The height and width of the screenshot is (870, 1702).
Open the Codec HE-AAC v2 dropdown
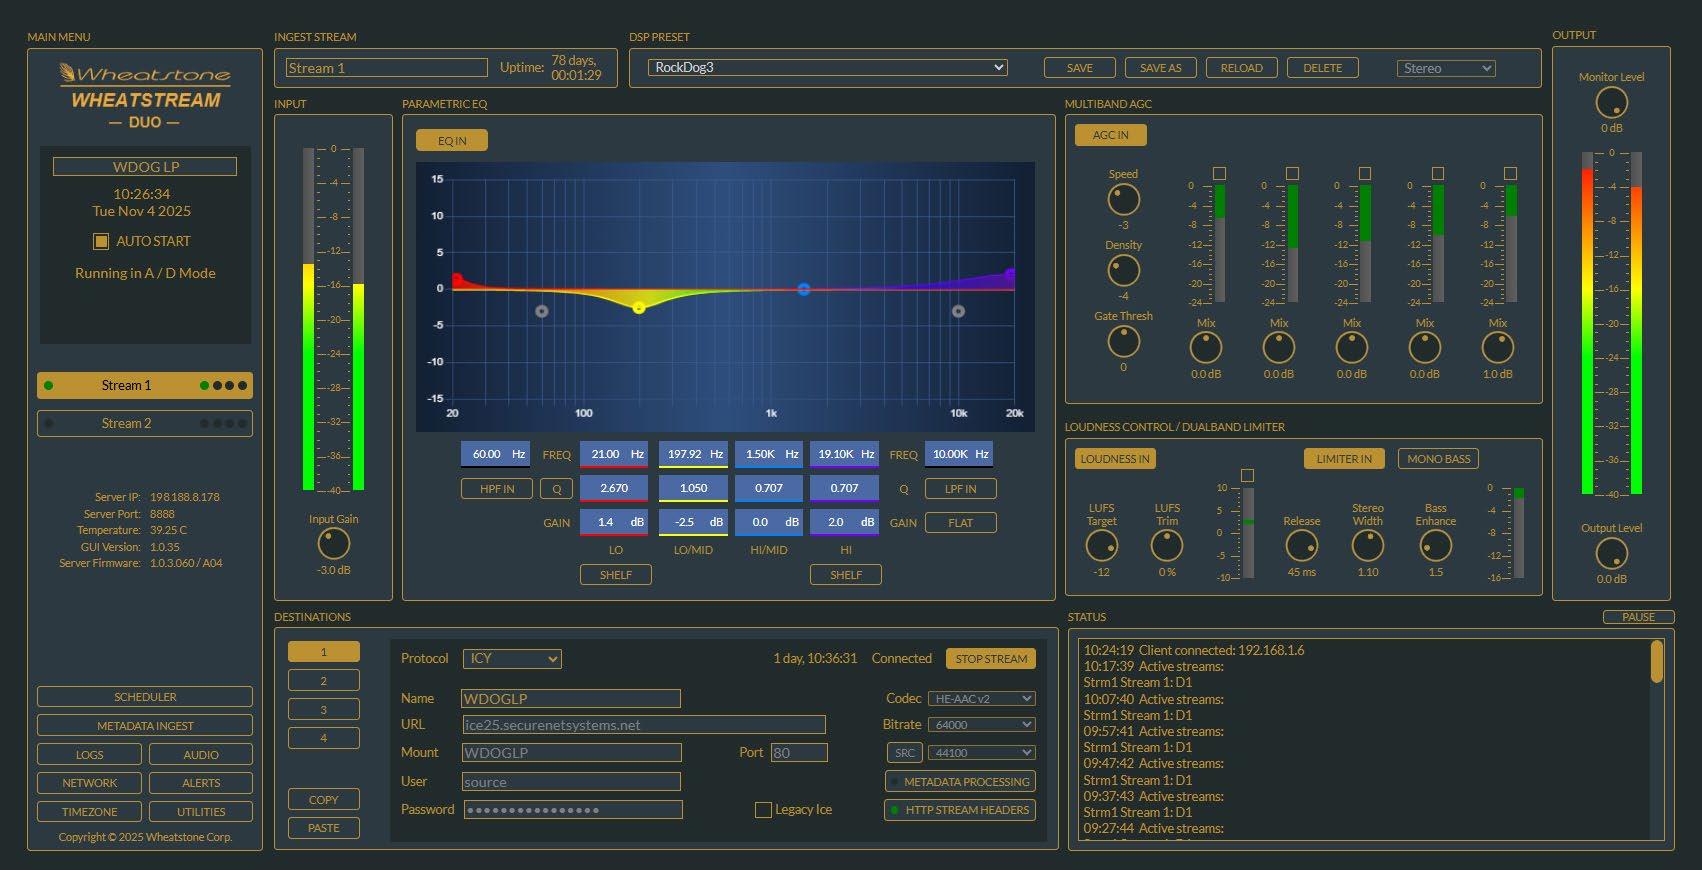(x=981, y=699)
